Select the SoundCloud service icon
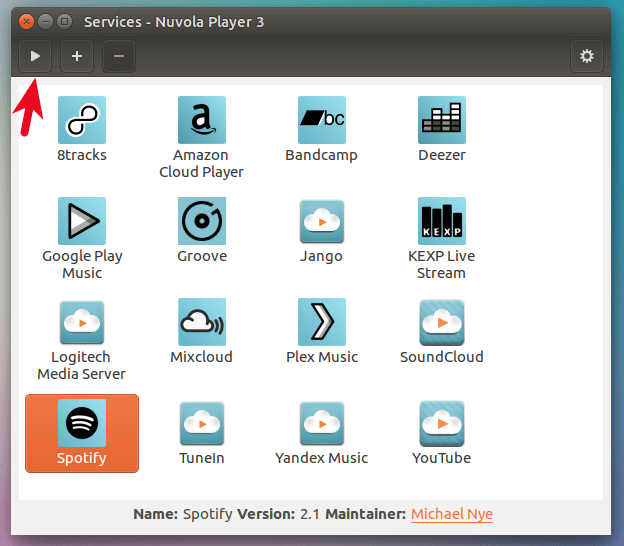624x546 pixels. tap(441, 323)
